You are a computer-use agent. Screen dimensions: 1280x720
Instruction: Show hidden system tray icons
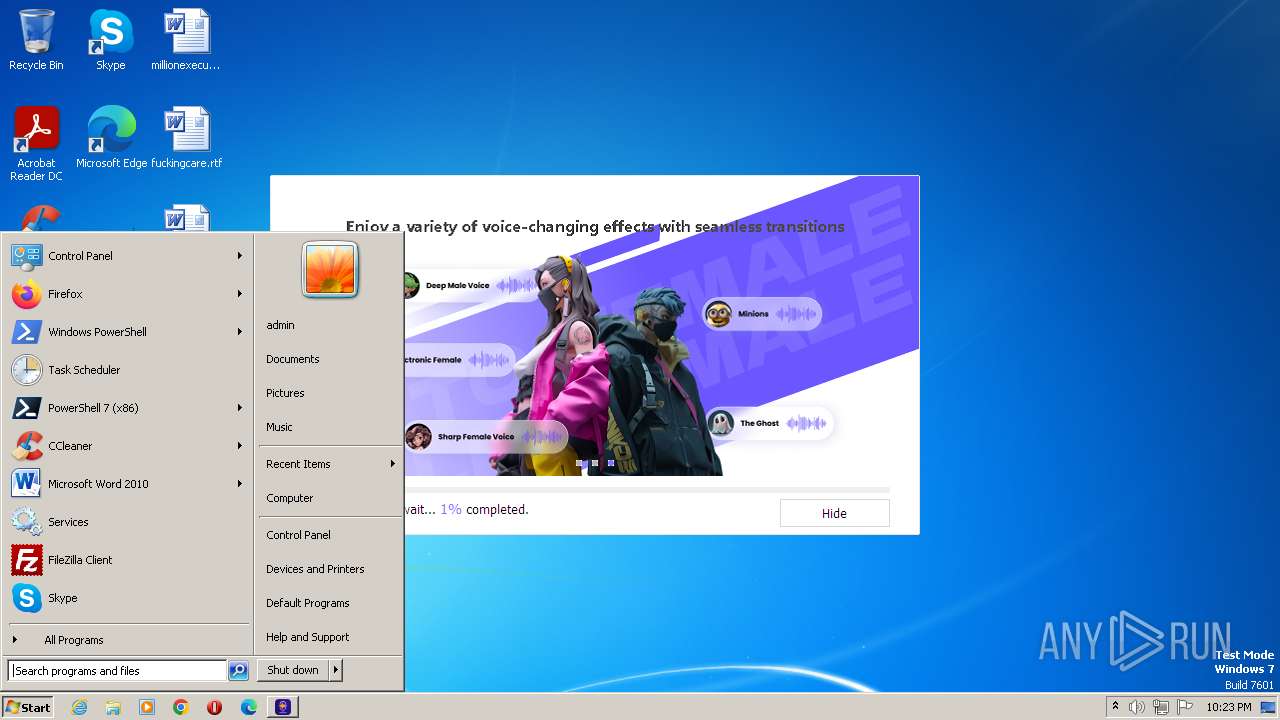tap(1115, 707)
